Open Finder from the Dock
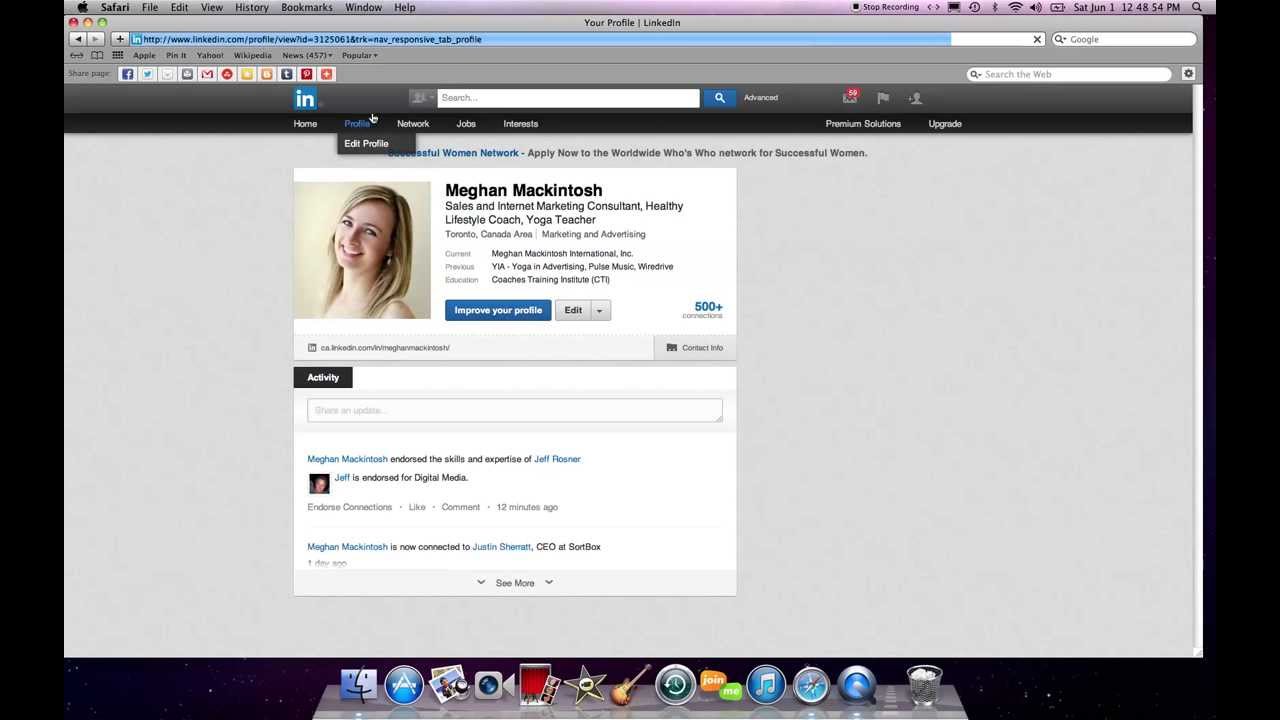This screenshot has width=1280, height=720. [359, 685]
